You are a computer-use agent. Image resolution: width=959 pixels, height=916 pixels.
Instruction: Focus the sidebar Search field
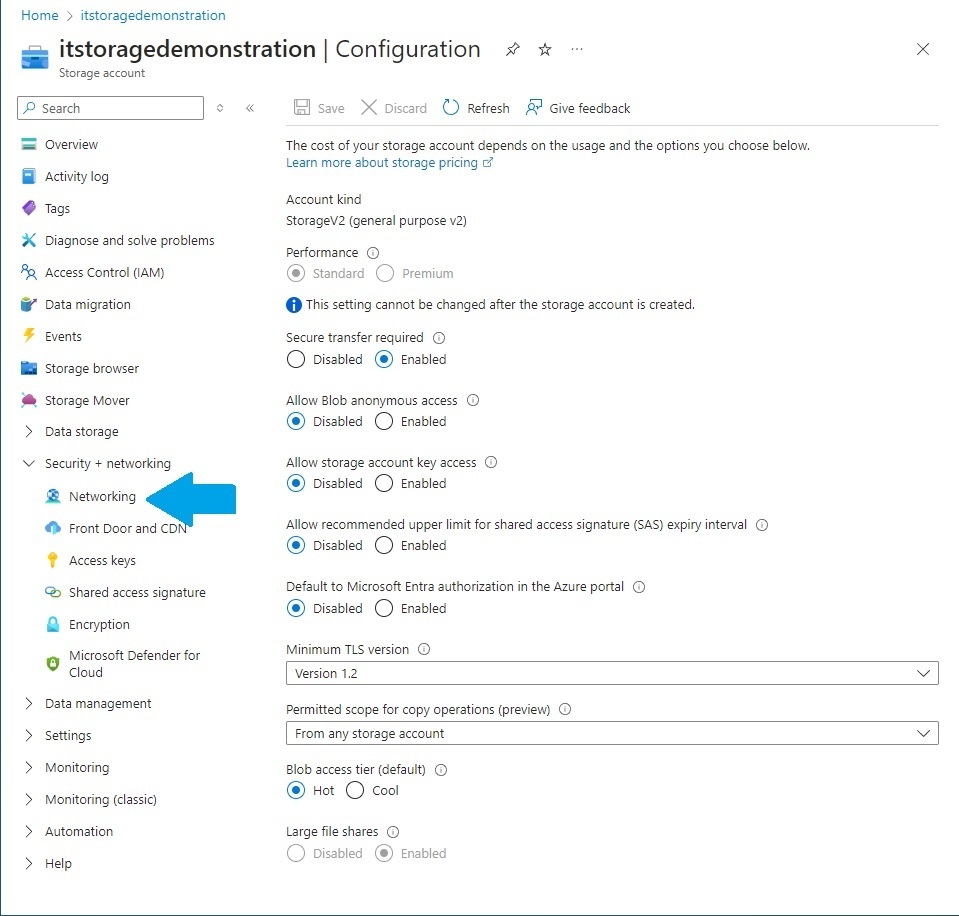point(111,108)
